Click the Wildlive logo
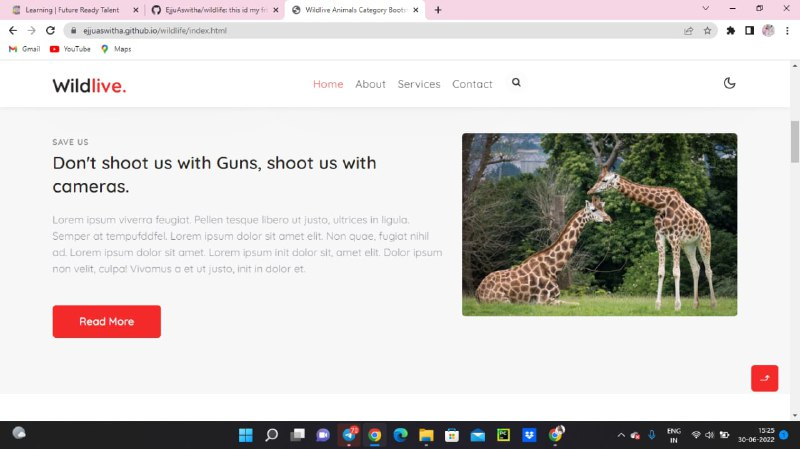The width and height of the screenshot is (800, 449). pos(89,86)
